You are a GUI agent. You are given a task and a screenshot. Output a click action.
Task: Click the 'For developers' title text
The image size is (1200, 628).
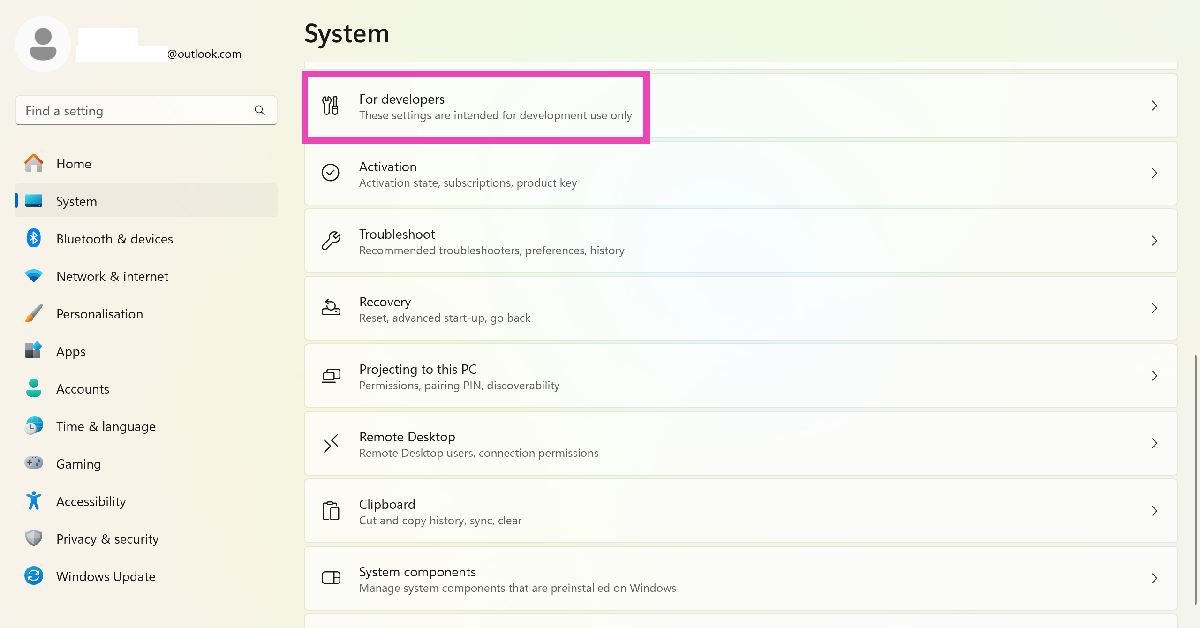tap(402, 99)
